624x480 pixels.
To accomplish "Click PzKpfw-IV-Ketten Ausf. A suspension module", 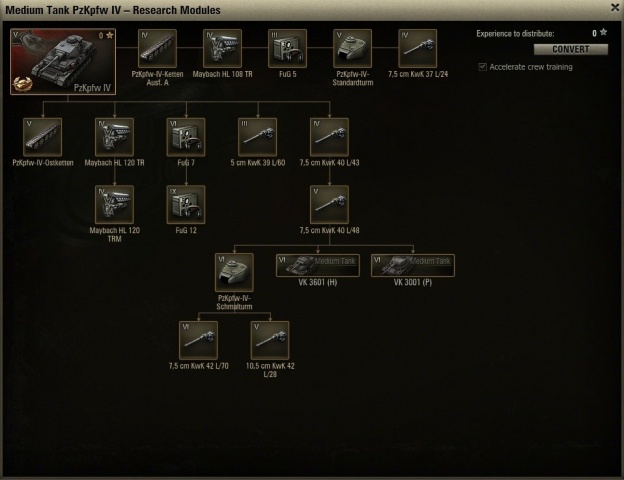I will click(157, 48).
